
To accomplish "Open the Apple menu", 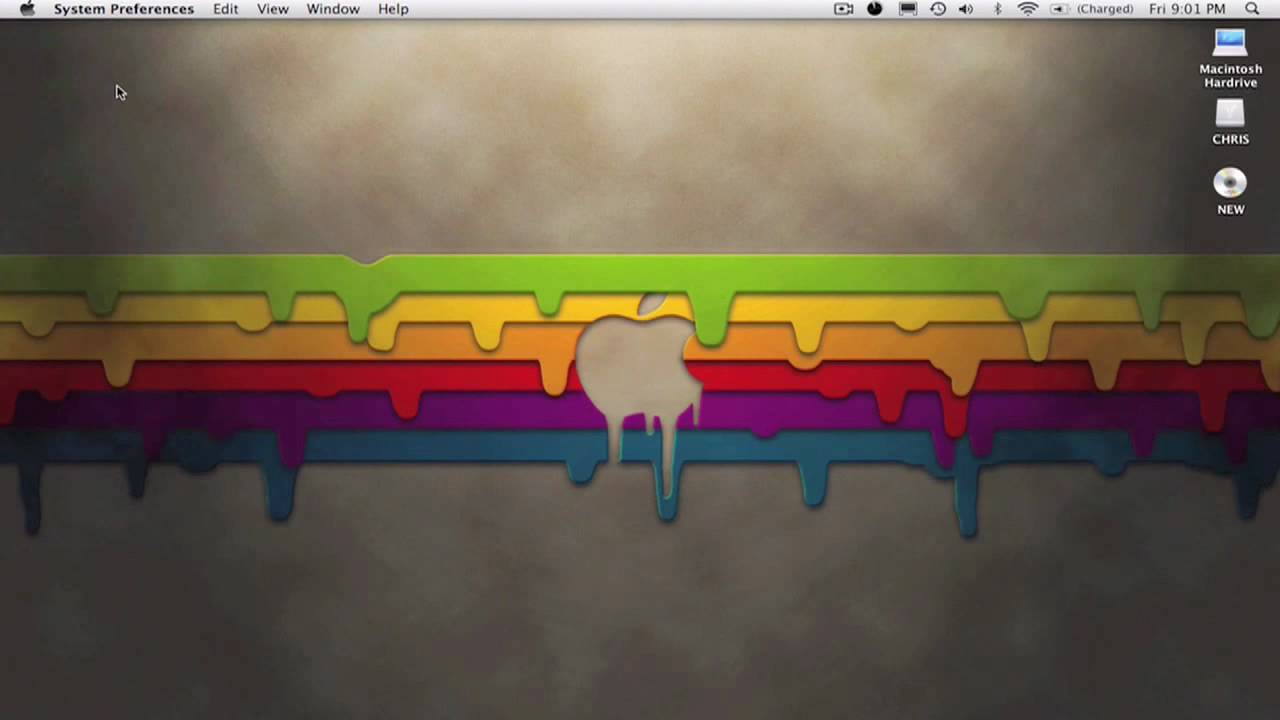I will click(28, 9).
